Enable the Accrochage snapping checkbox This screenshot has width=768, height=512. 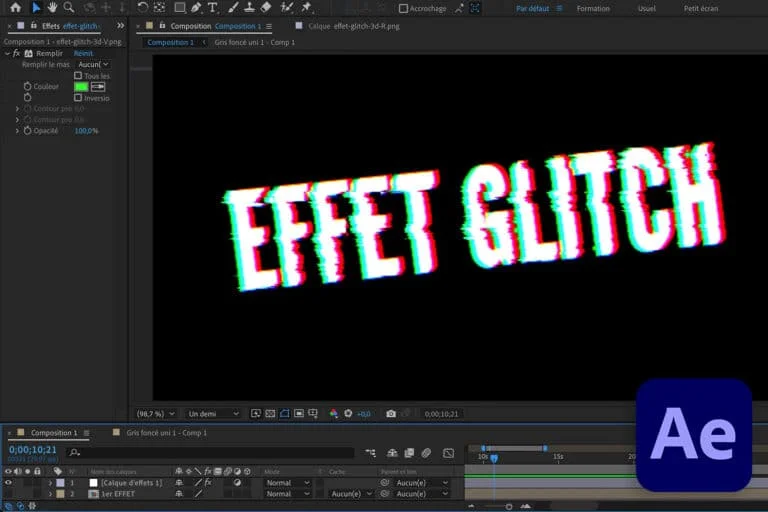403,8
